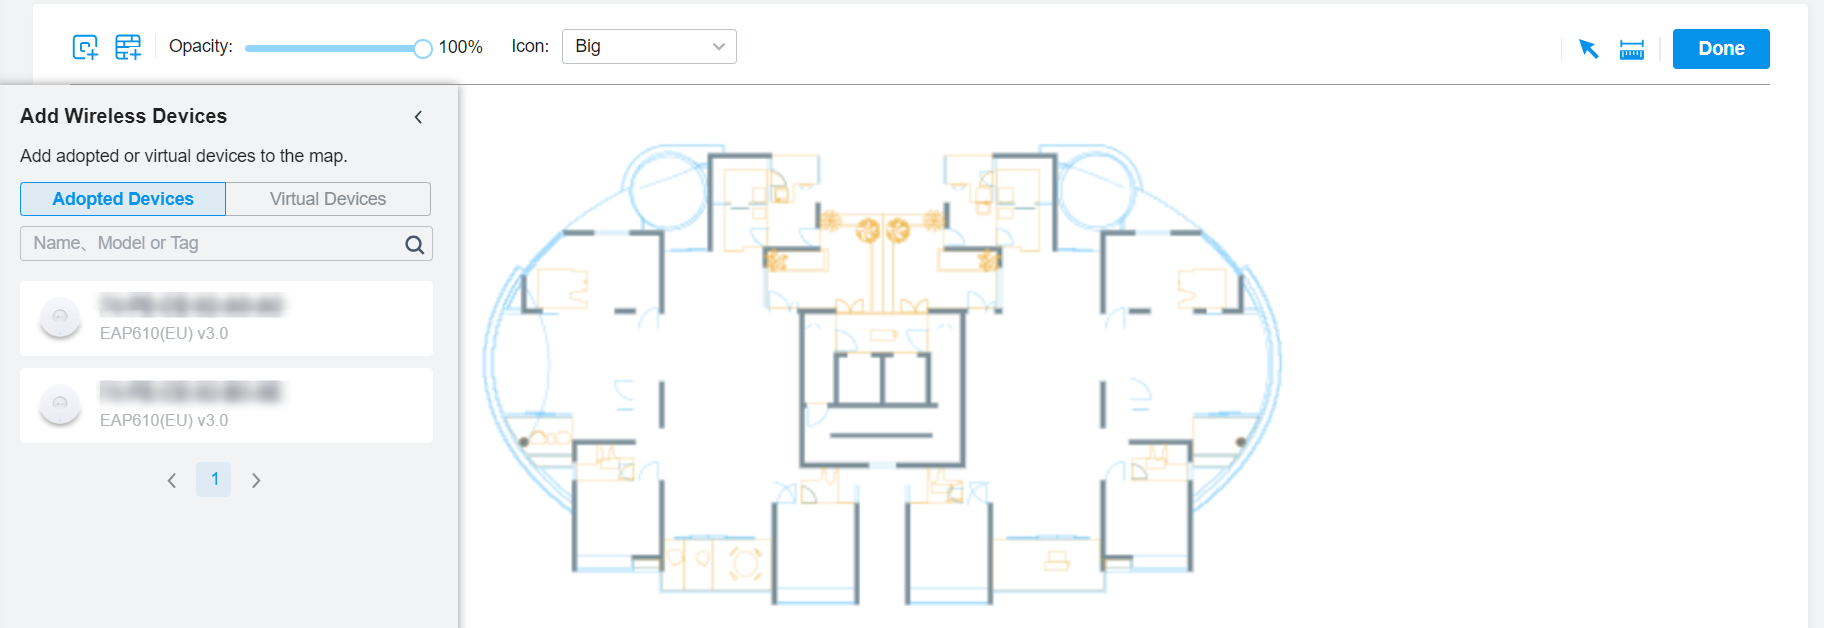Open the Icon size dropdown
The height and width of the screenshot is (628, 1824).
pos(649,47)
